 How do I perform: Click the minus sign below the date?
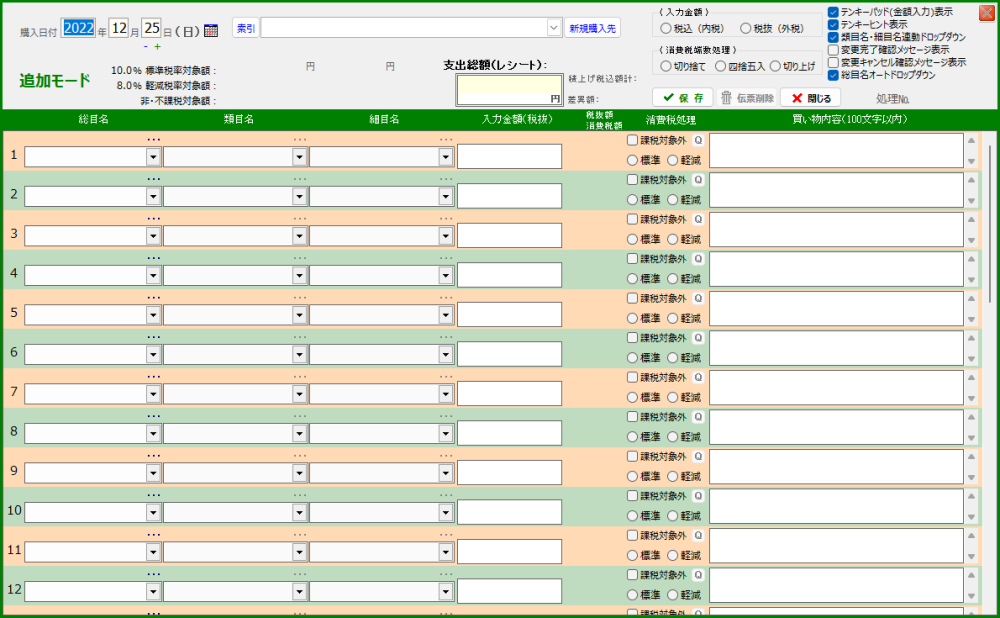146,46
